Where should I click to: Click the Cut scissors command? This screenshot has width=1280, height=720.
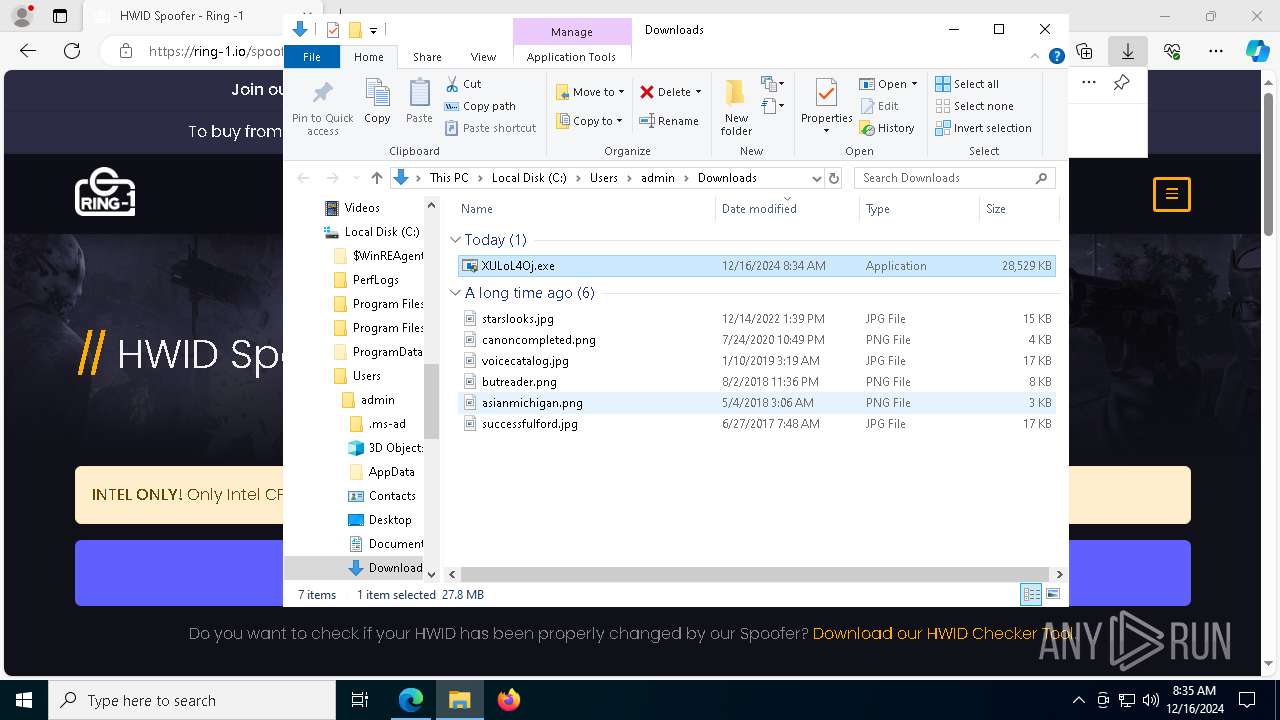pos(463,84)
